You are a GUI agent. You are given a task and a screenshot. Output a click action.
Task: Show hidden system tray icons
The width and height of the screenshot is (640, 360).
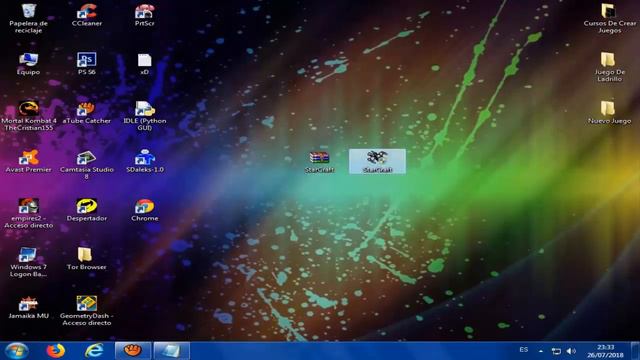point(541,351)
